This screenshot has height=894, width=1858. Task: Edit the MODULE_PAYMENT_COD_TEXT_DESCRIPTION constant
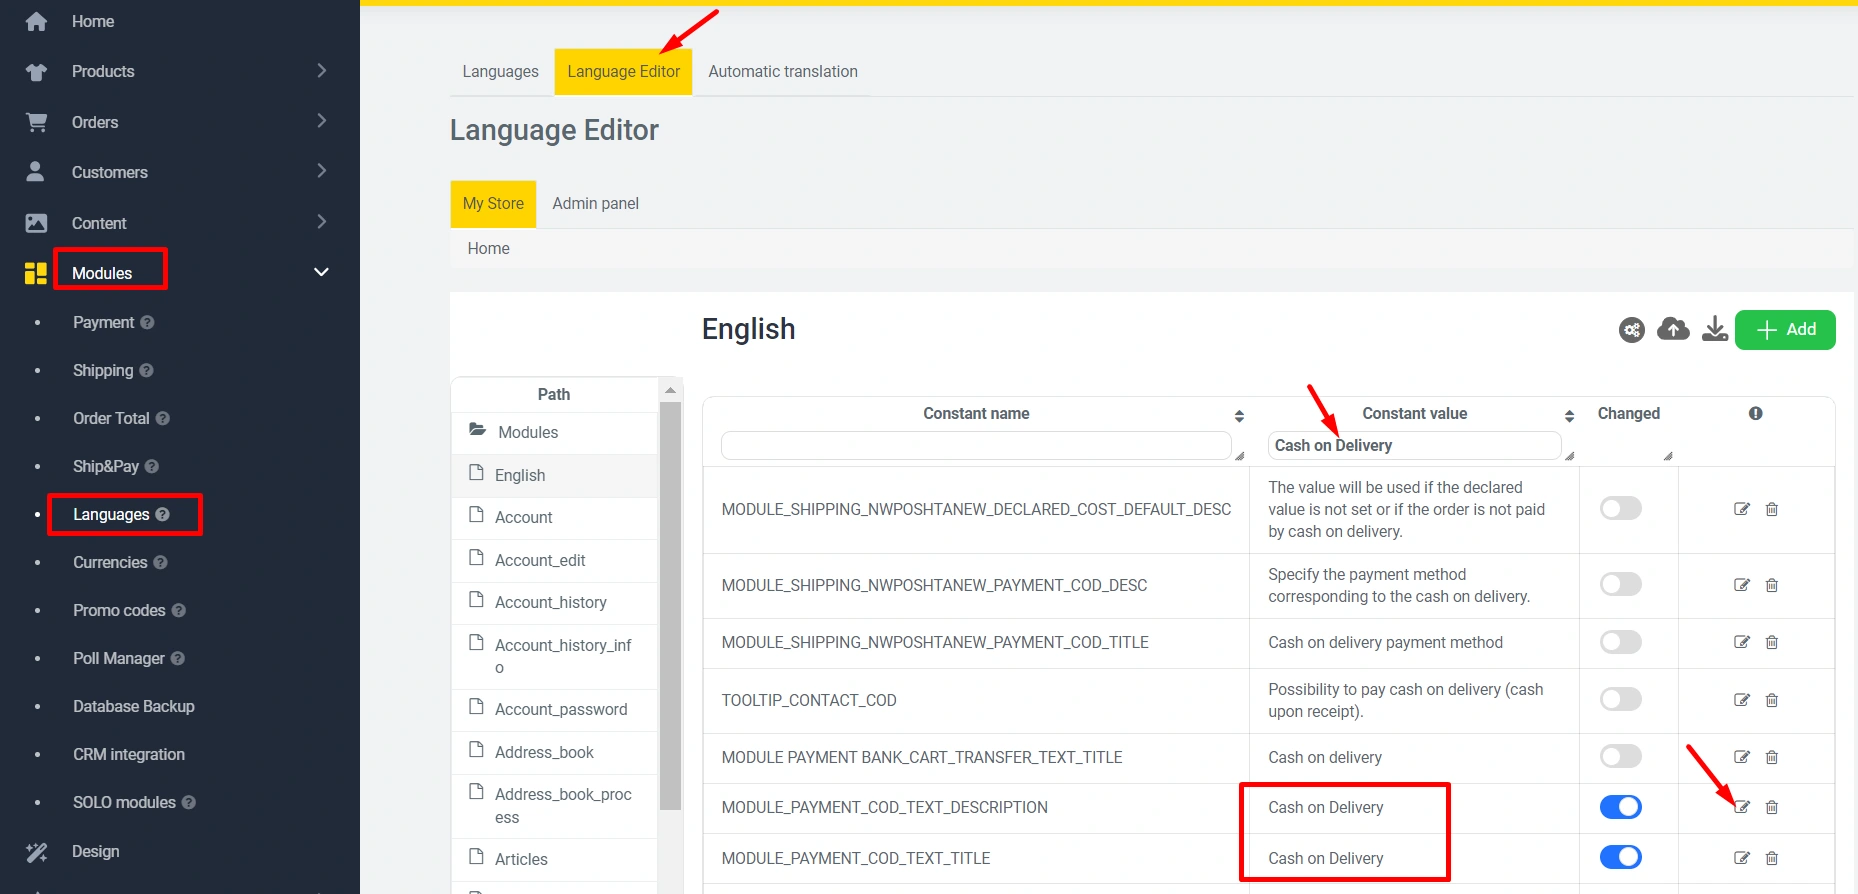click(1741, 807)
